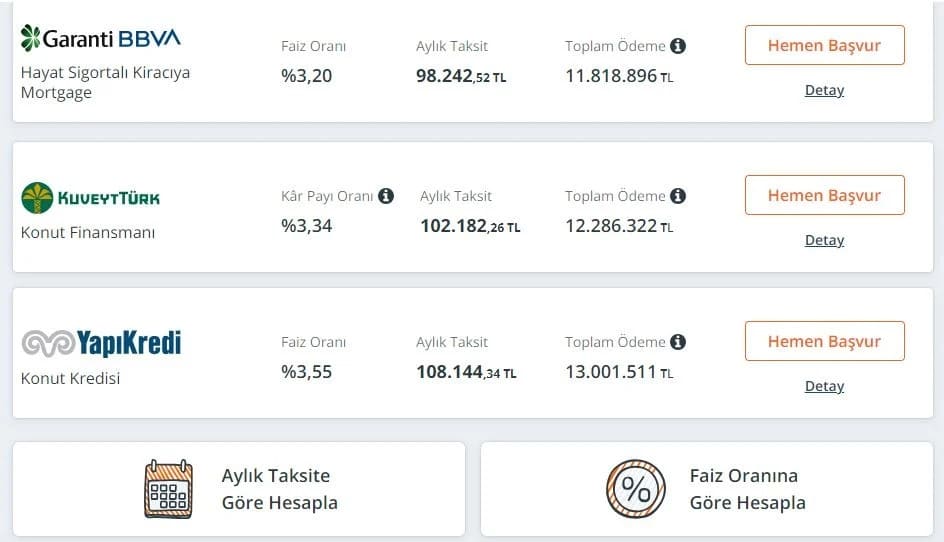Apply to Kuveyt Türk with Hemen Başvur

824,195
